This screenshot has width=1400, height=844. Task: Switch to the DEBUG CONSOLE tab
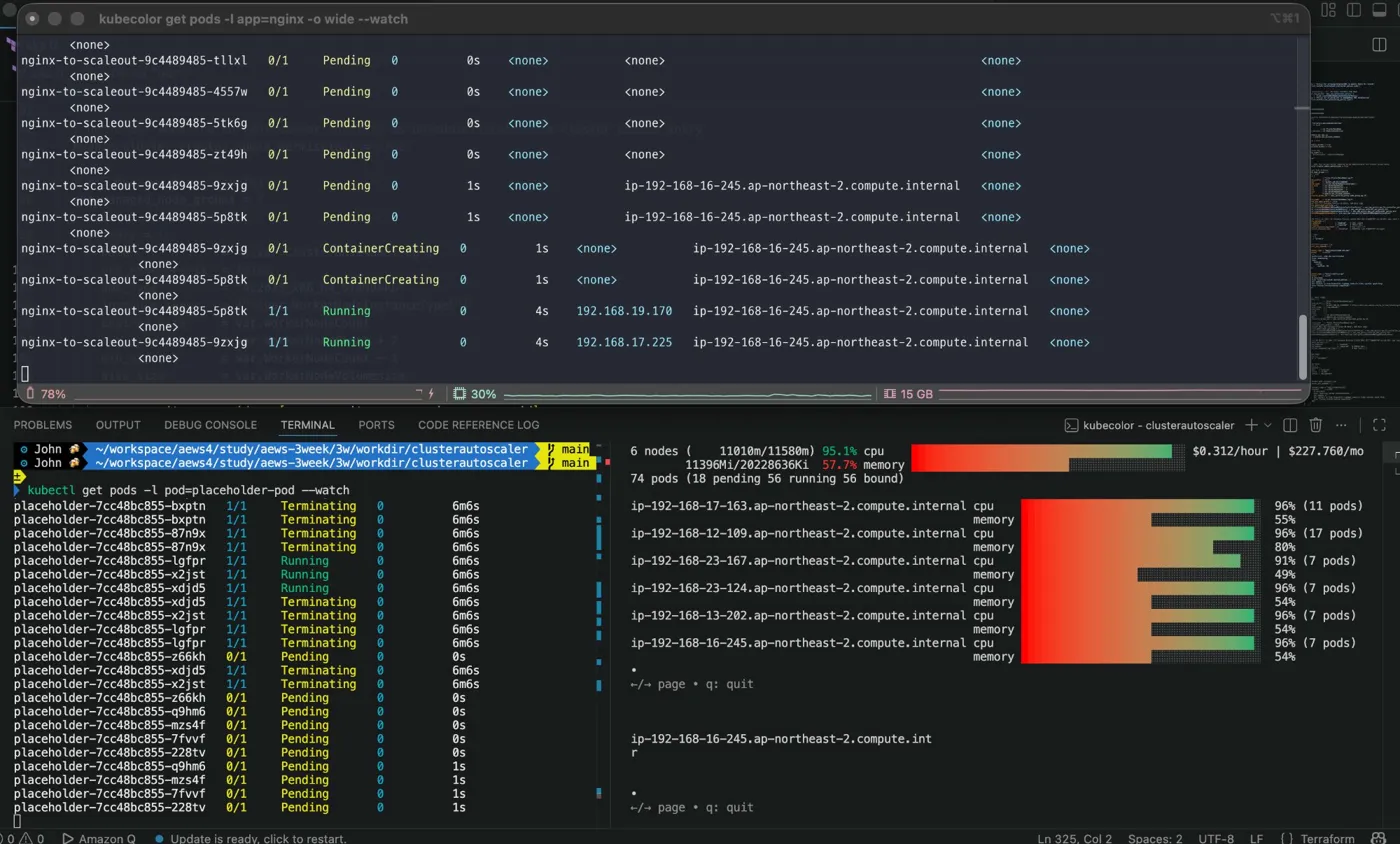(210, 425)
